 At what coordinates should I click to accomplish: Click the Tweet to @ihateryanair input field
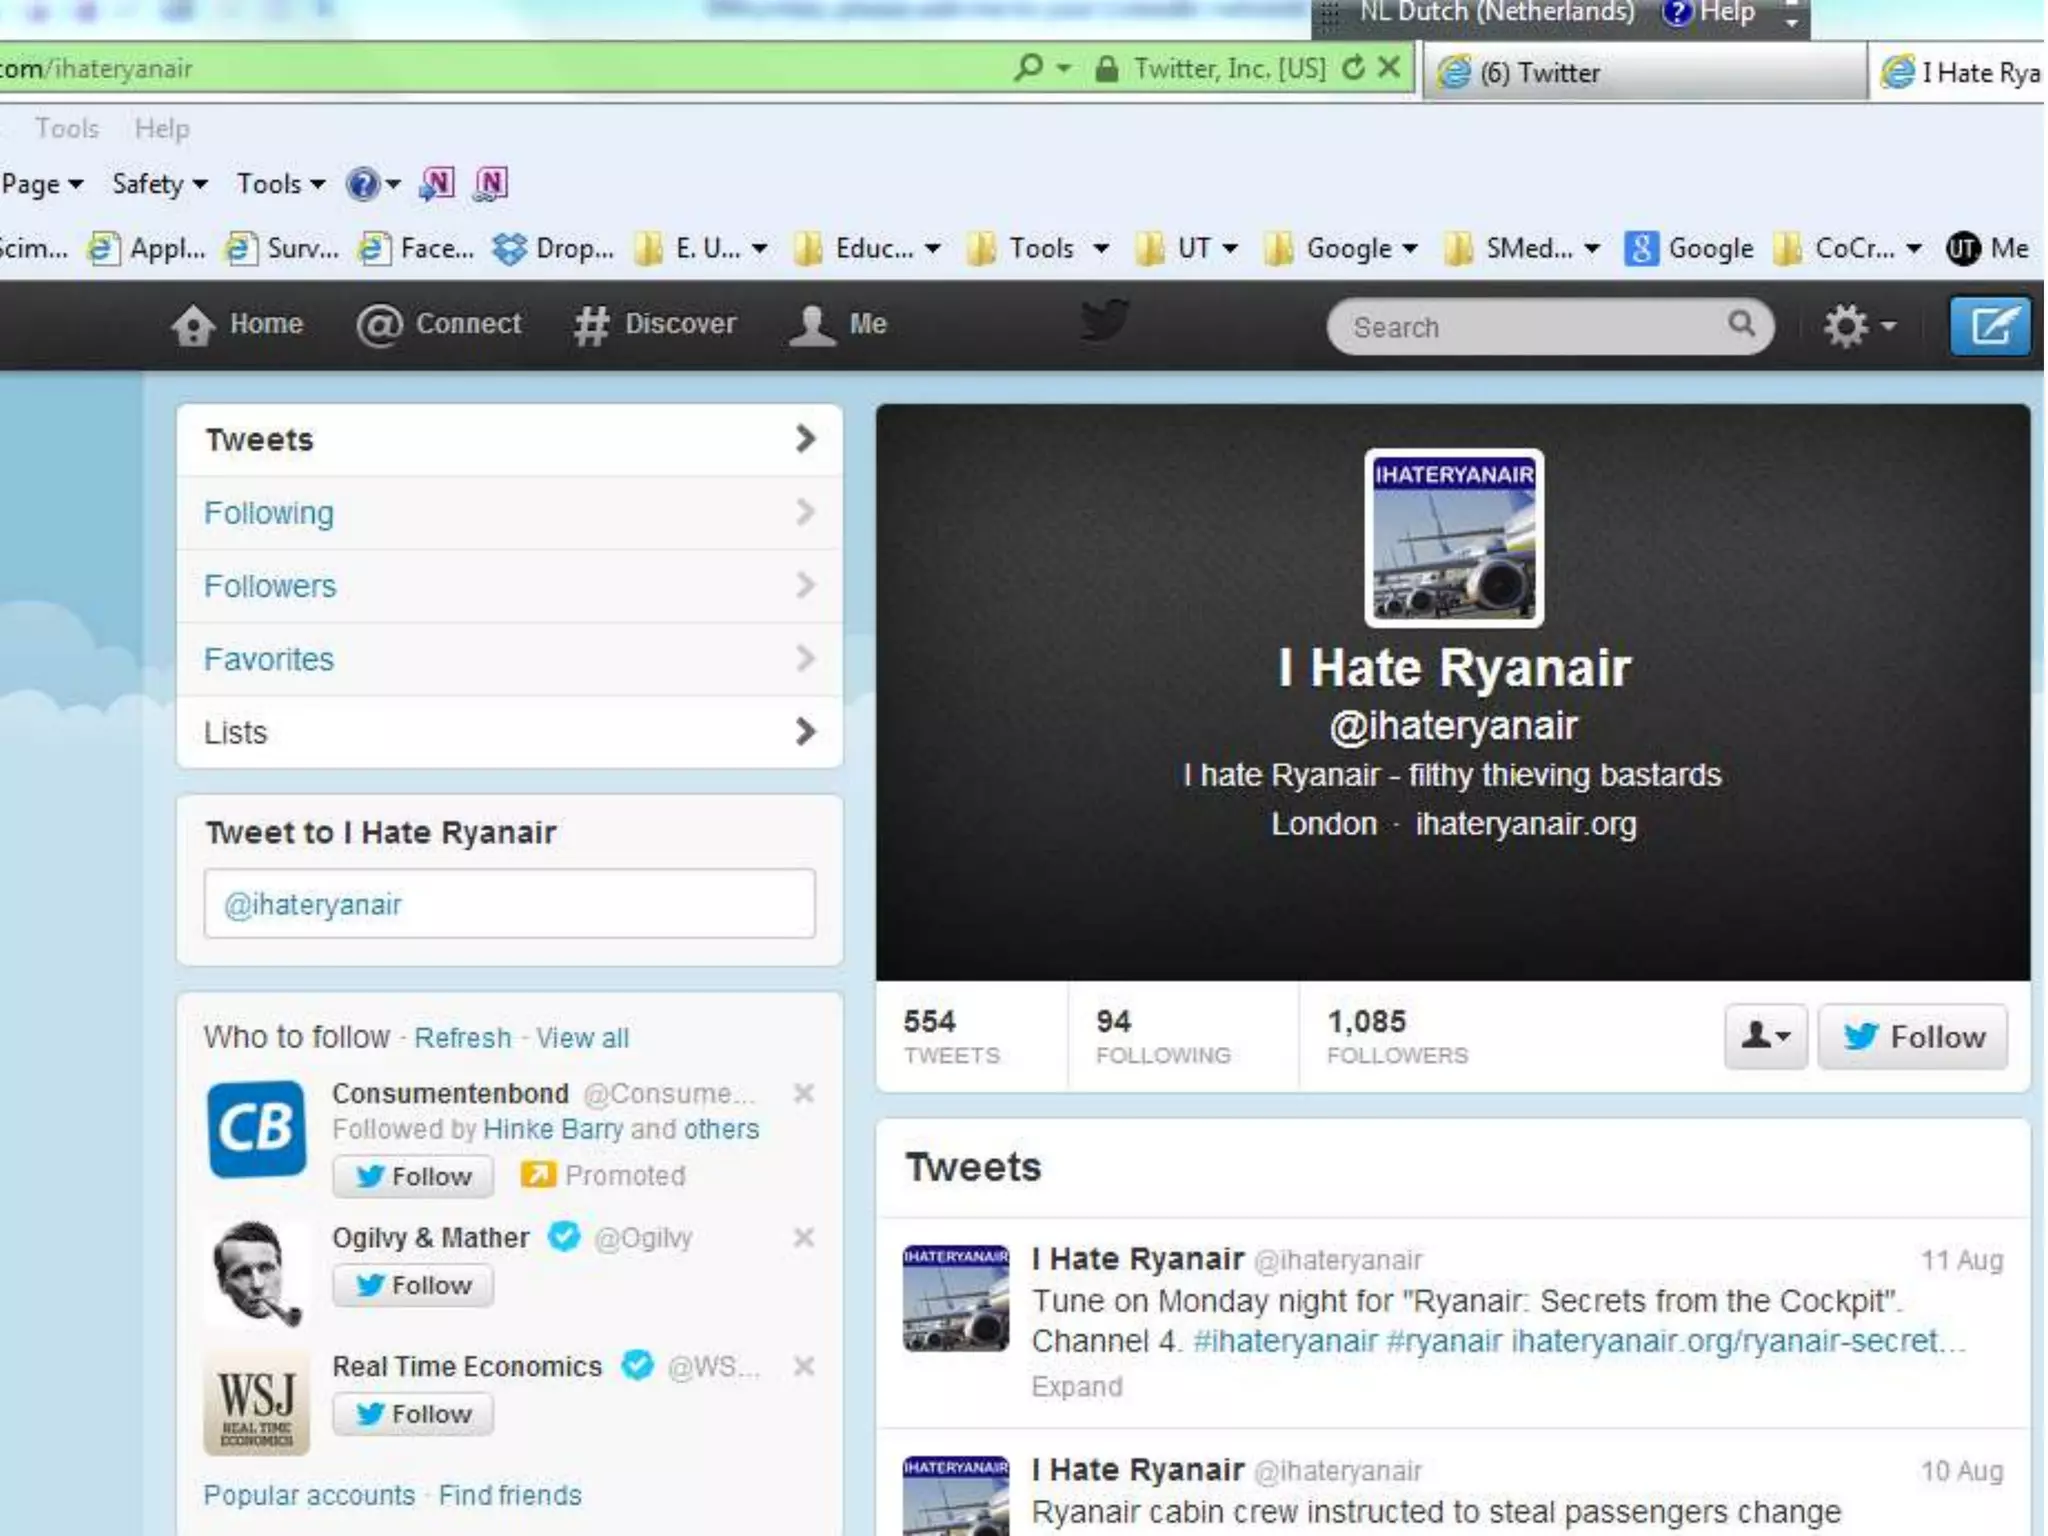pyautogui.click(x=509, y=904)
